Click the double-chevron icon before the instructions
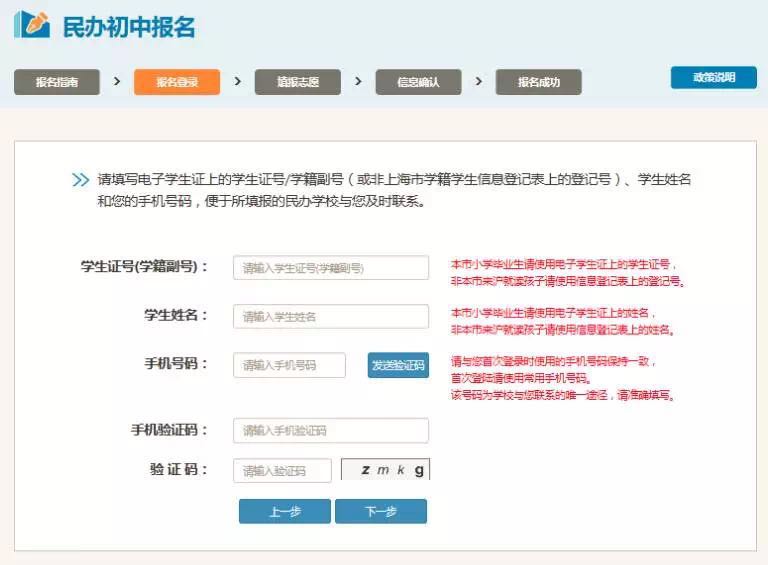768x565 pixels. pos(81,180)
